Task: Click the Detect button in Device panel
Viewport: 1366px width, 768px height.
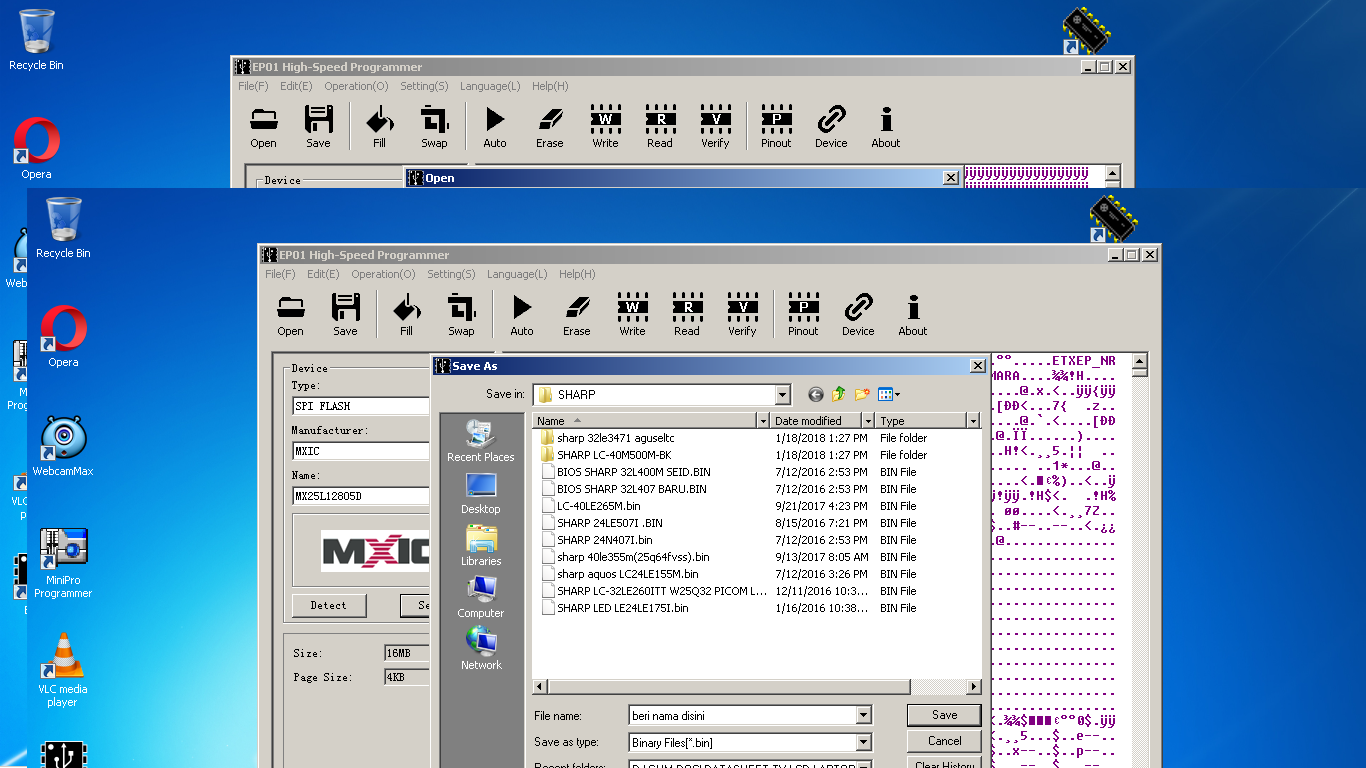Action: pyautogui.click(x=329, y=605)
